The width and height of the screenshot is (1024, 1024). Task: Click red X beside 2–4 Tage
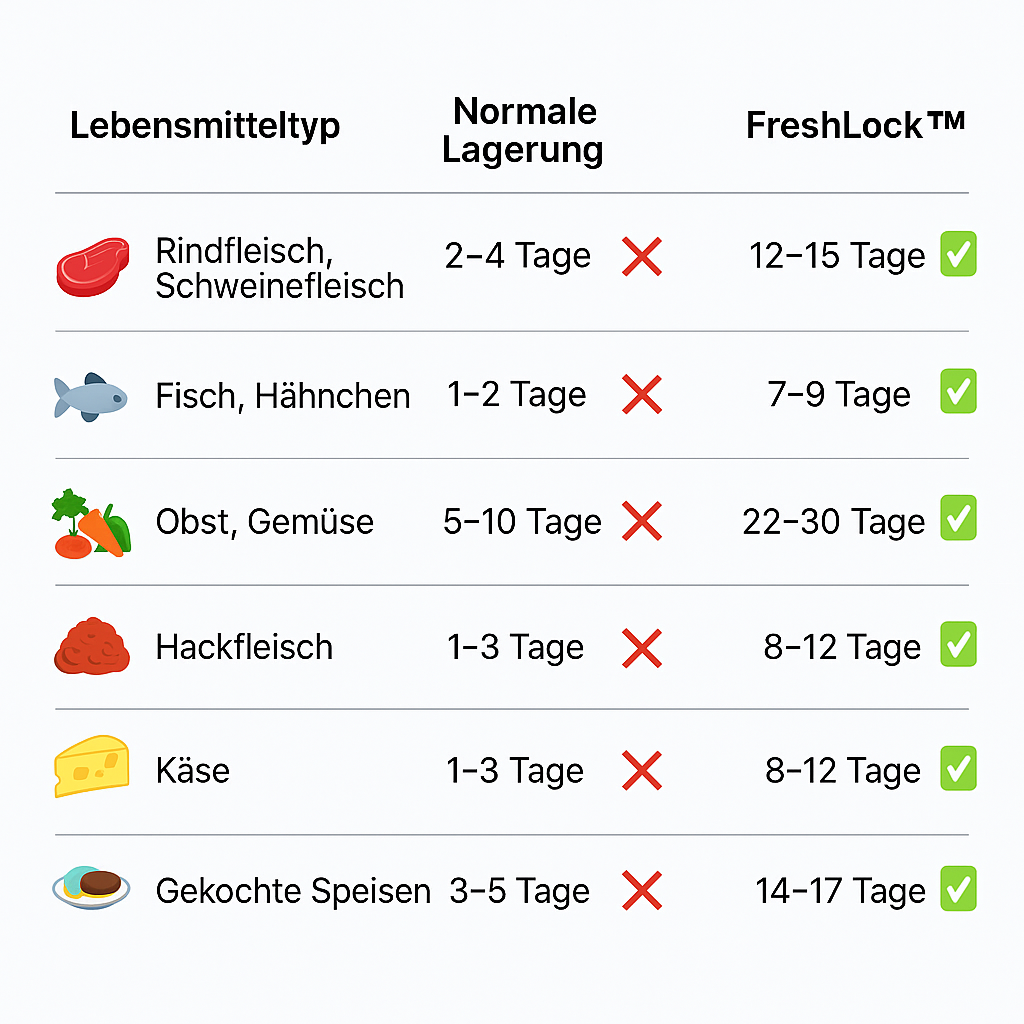641,257
